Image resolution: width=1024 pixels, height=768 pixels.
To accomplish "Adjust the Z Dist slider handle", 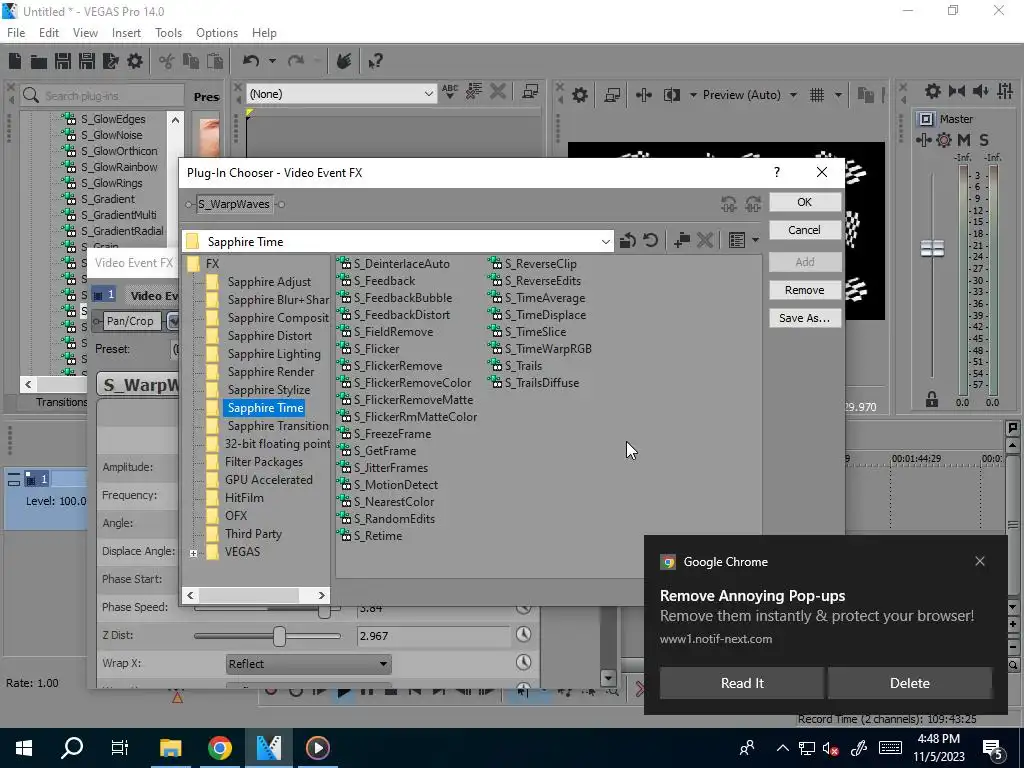I will click(280, 635).
